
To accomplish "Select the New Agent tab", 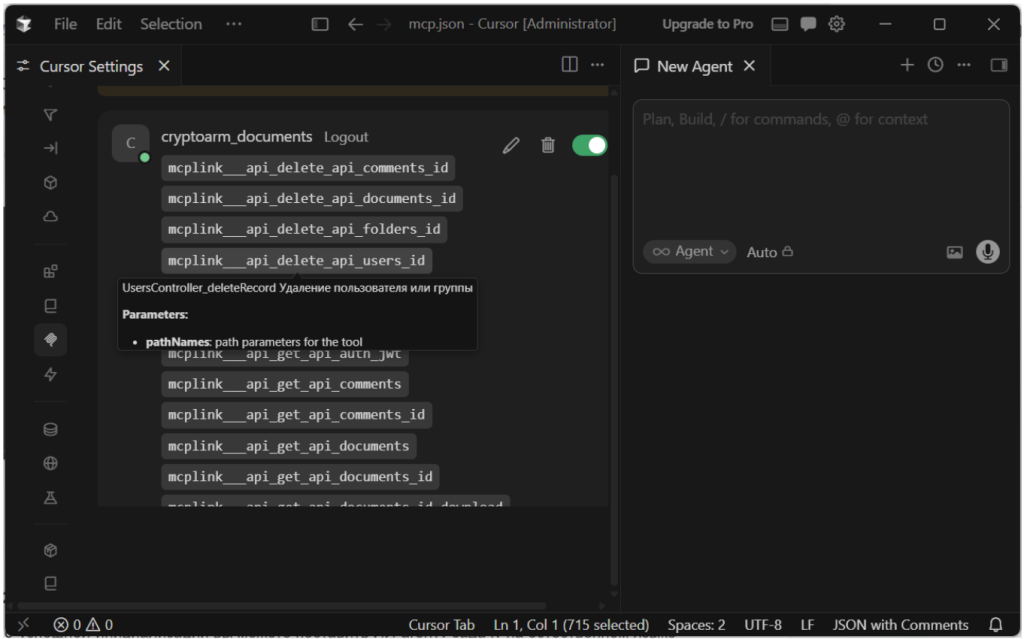I will pos(694,66).
